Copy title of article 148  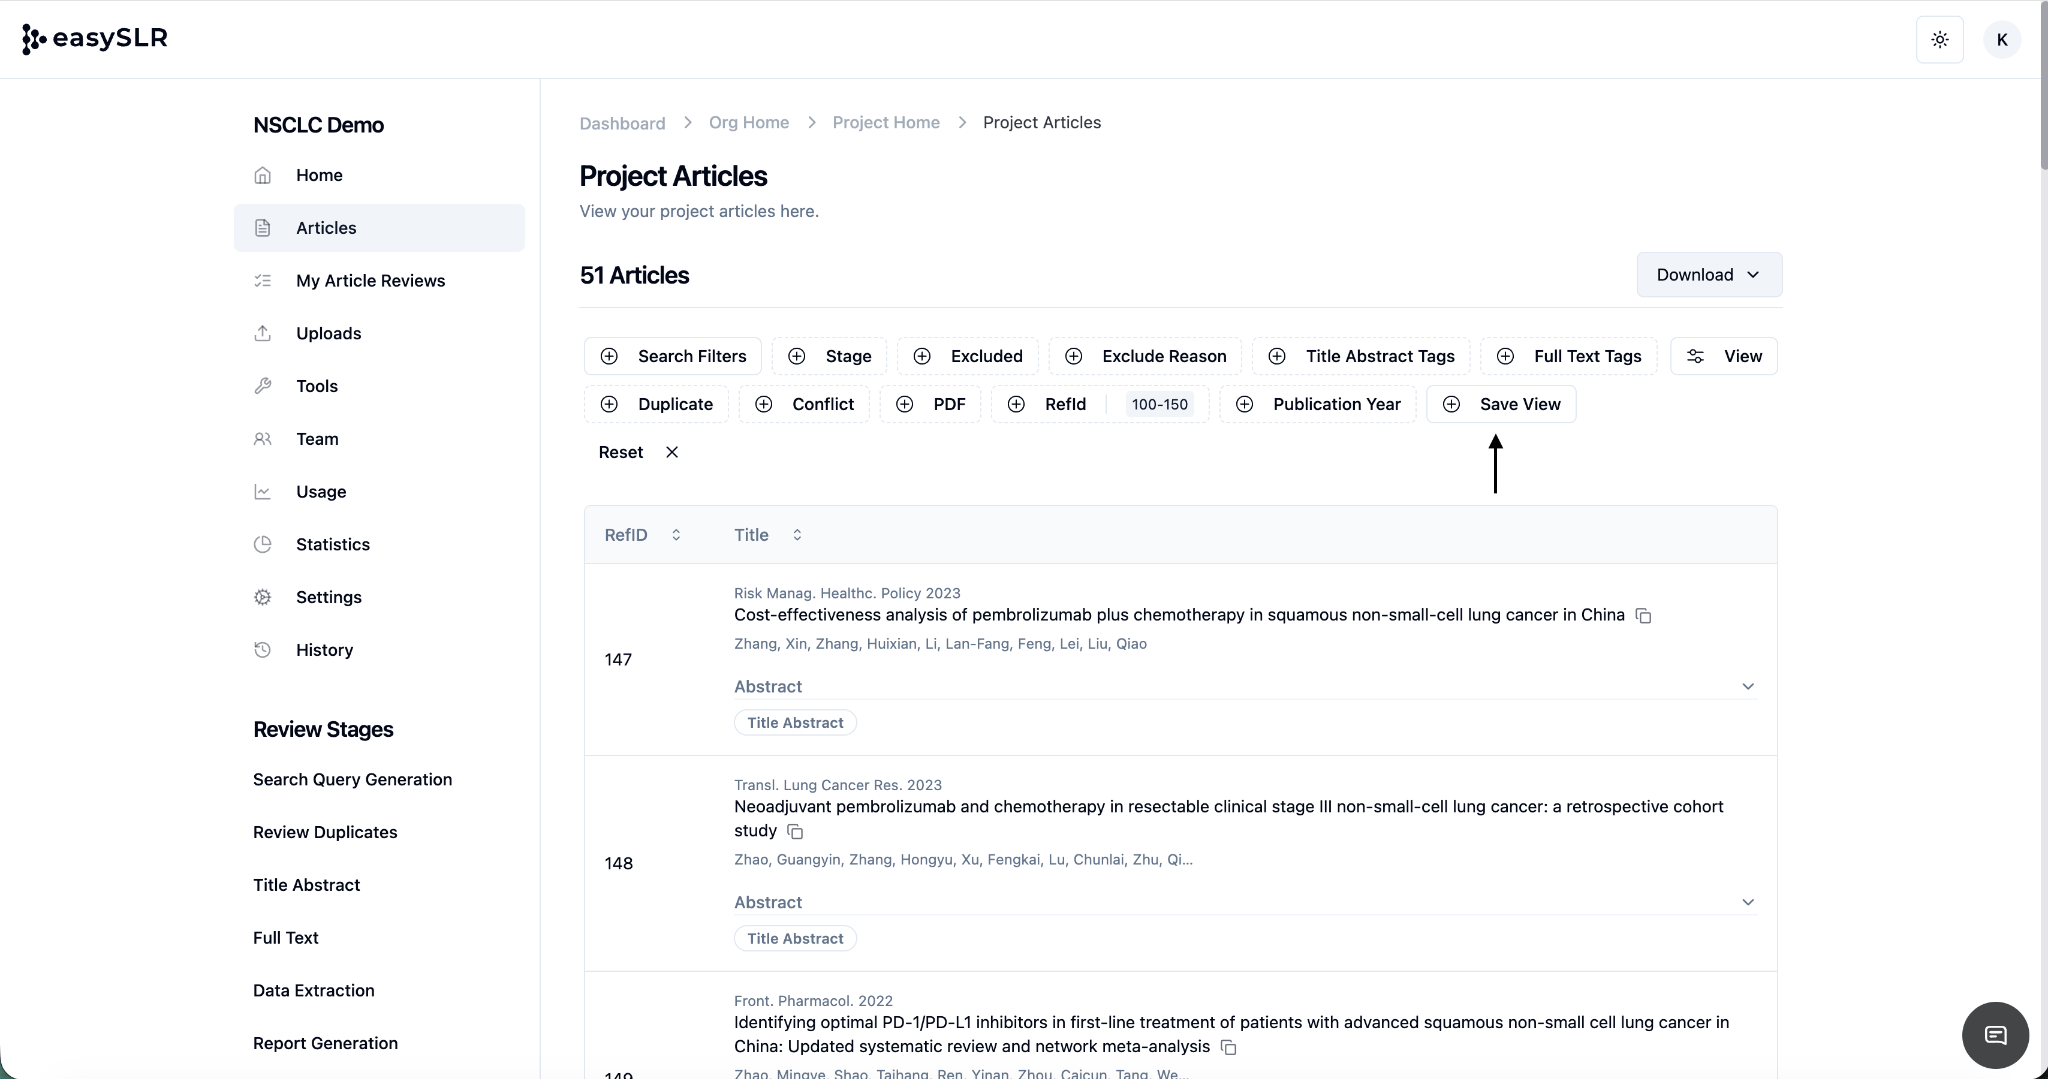pyautogui.click(x=795, y=832)
